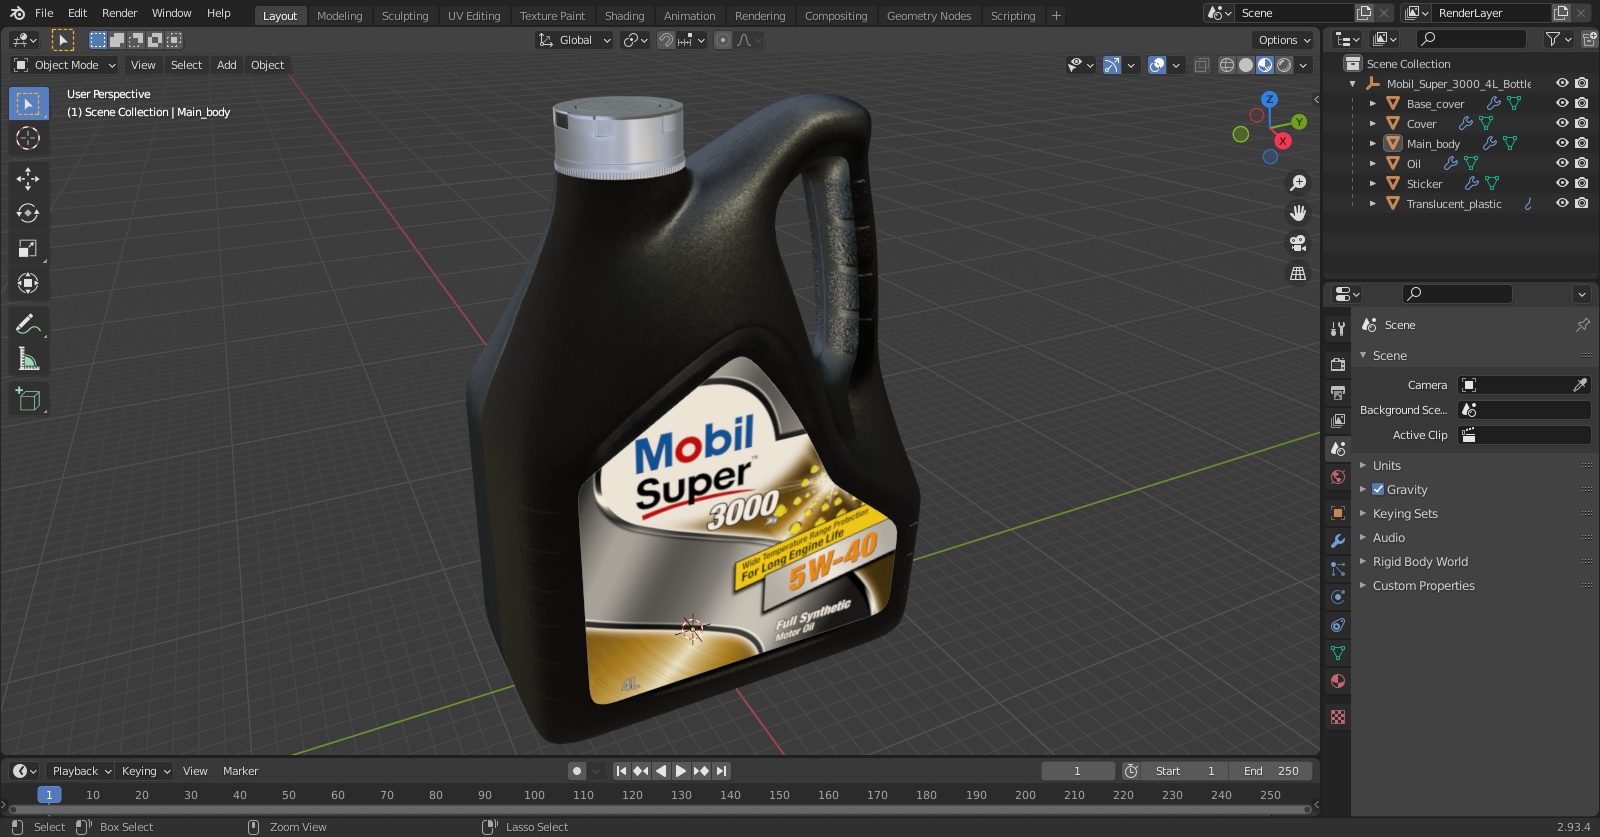The image size is (1600, 837).
Task: Toggle auto keying record button
Action: pos(577,771)
